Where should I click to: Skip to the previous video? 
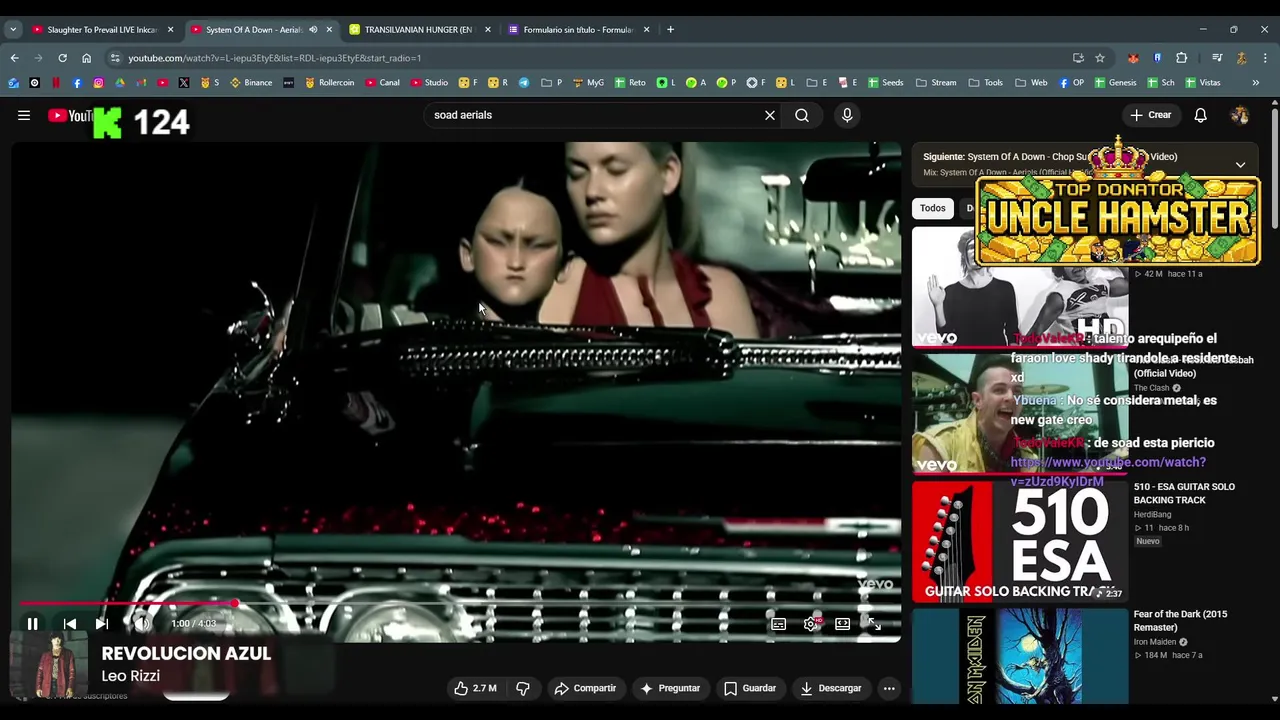pyautogui.click(x=70, y=624)
